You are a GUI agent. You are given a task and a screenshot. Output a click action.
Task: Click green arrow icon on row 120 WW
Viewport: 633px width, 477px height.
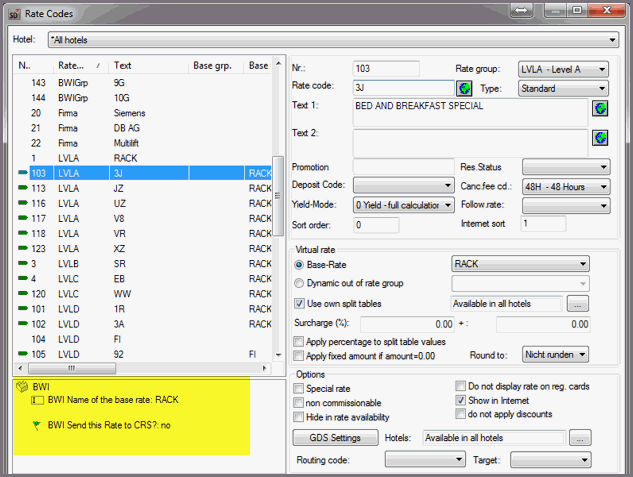point(23,294)
